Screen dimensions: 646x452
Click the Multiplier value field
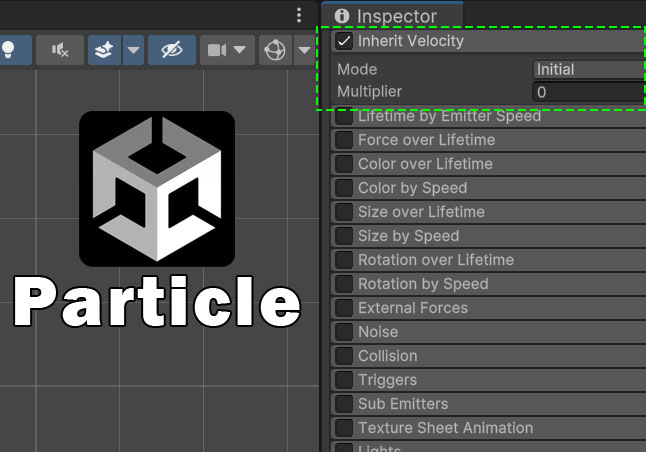588,92
